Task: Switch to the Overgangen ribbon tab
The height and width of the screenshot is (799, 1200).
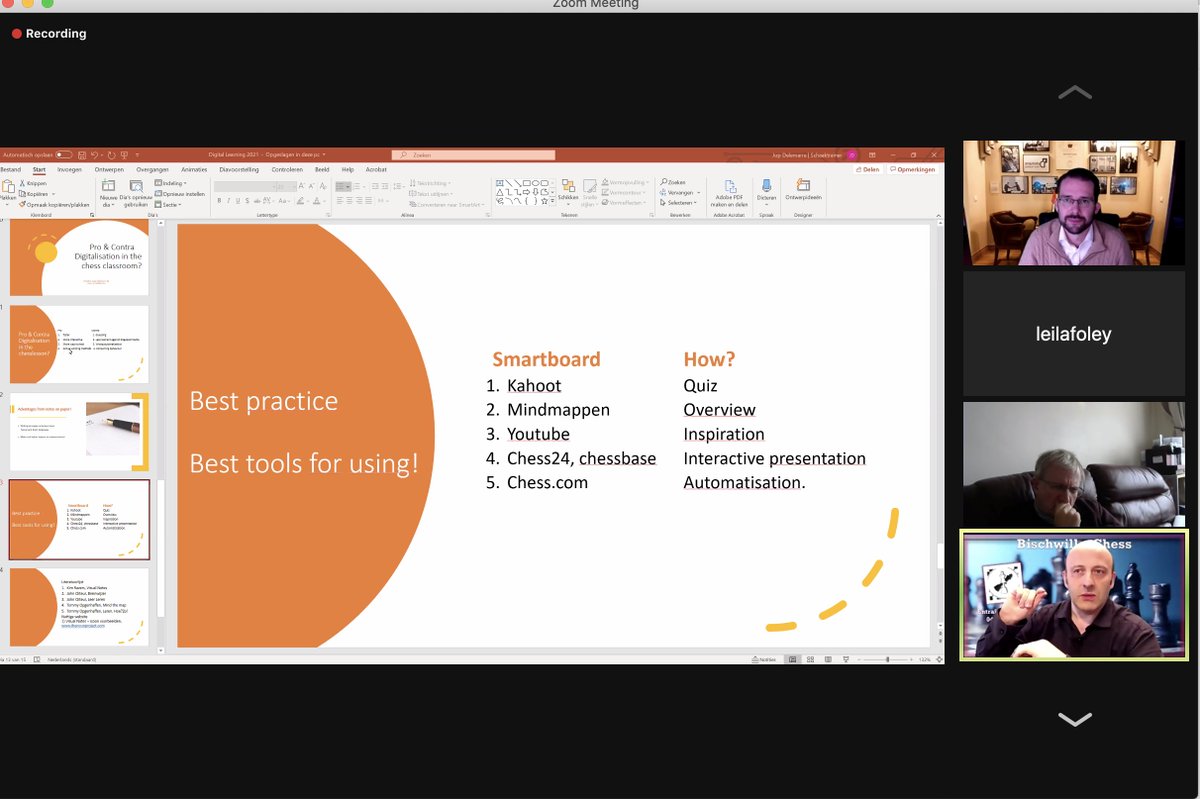Action: pos(152,170)
